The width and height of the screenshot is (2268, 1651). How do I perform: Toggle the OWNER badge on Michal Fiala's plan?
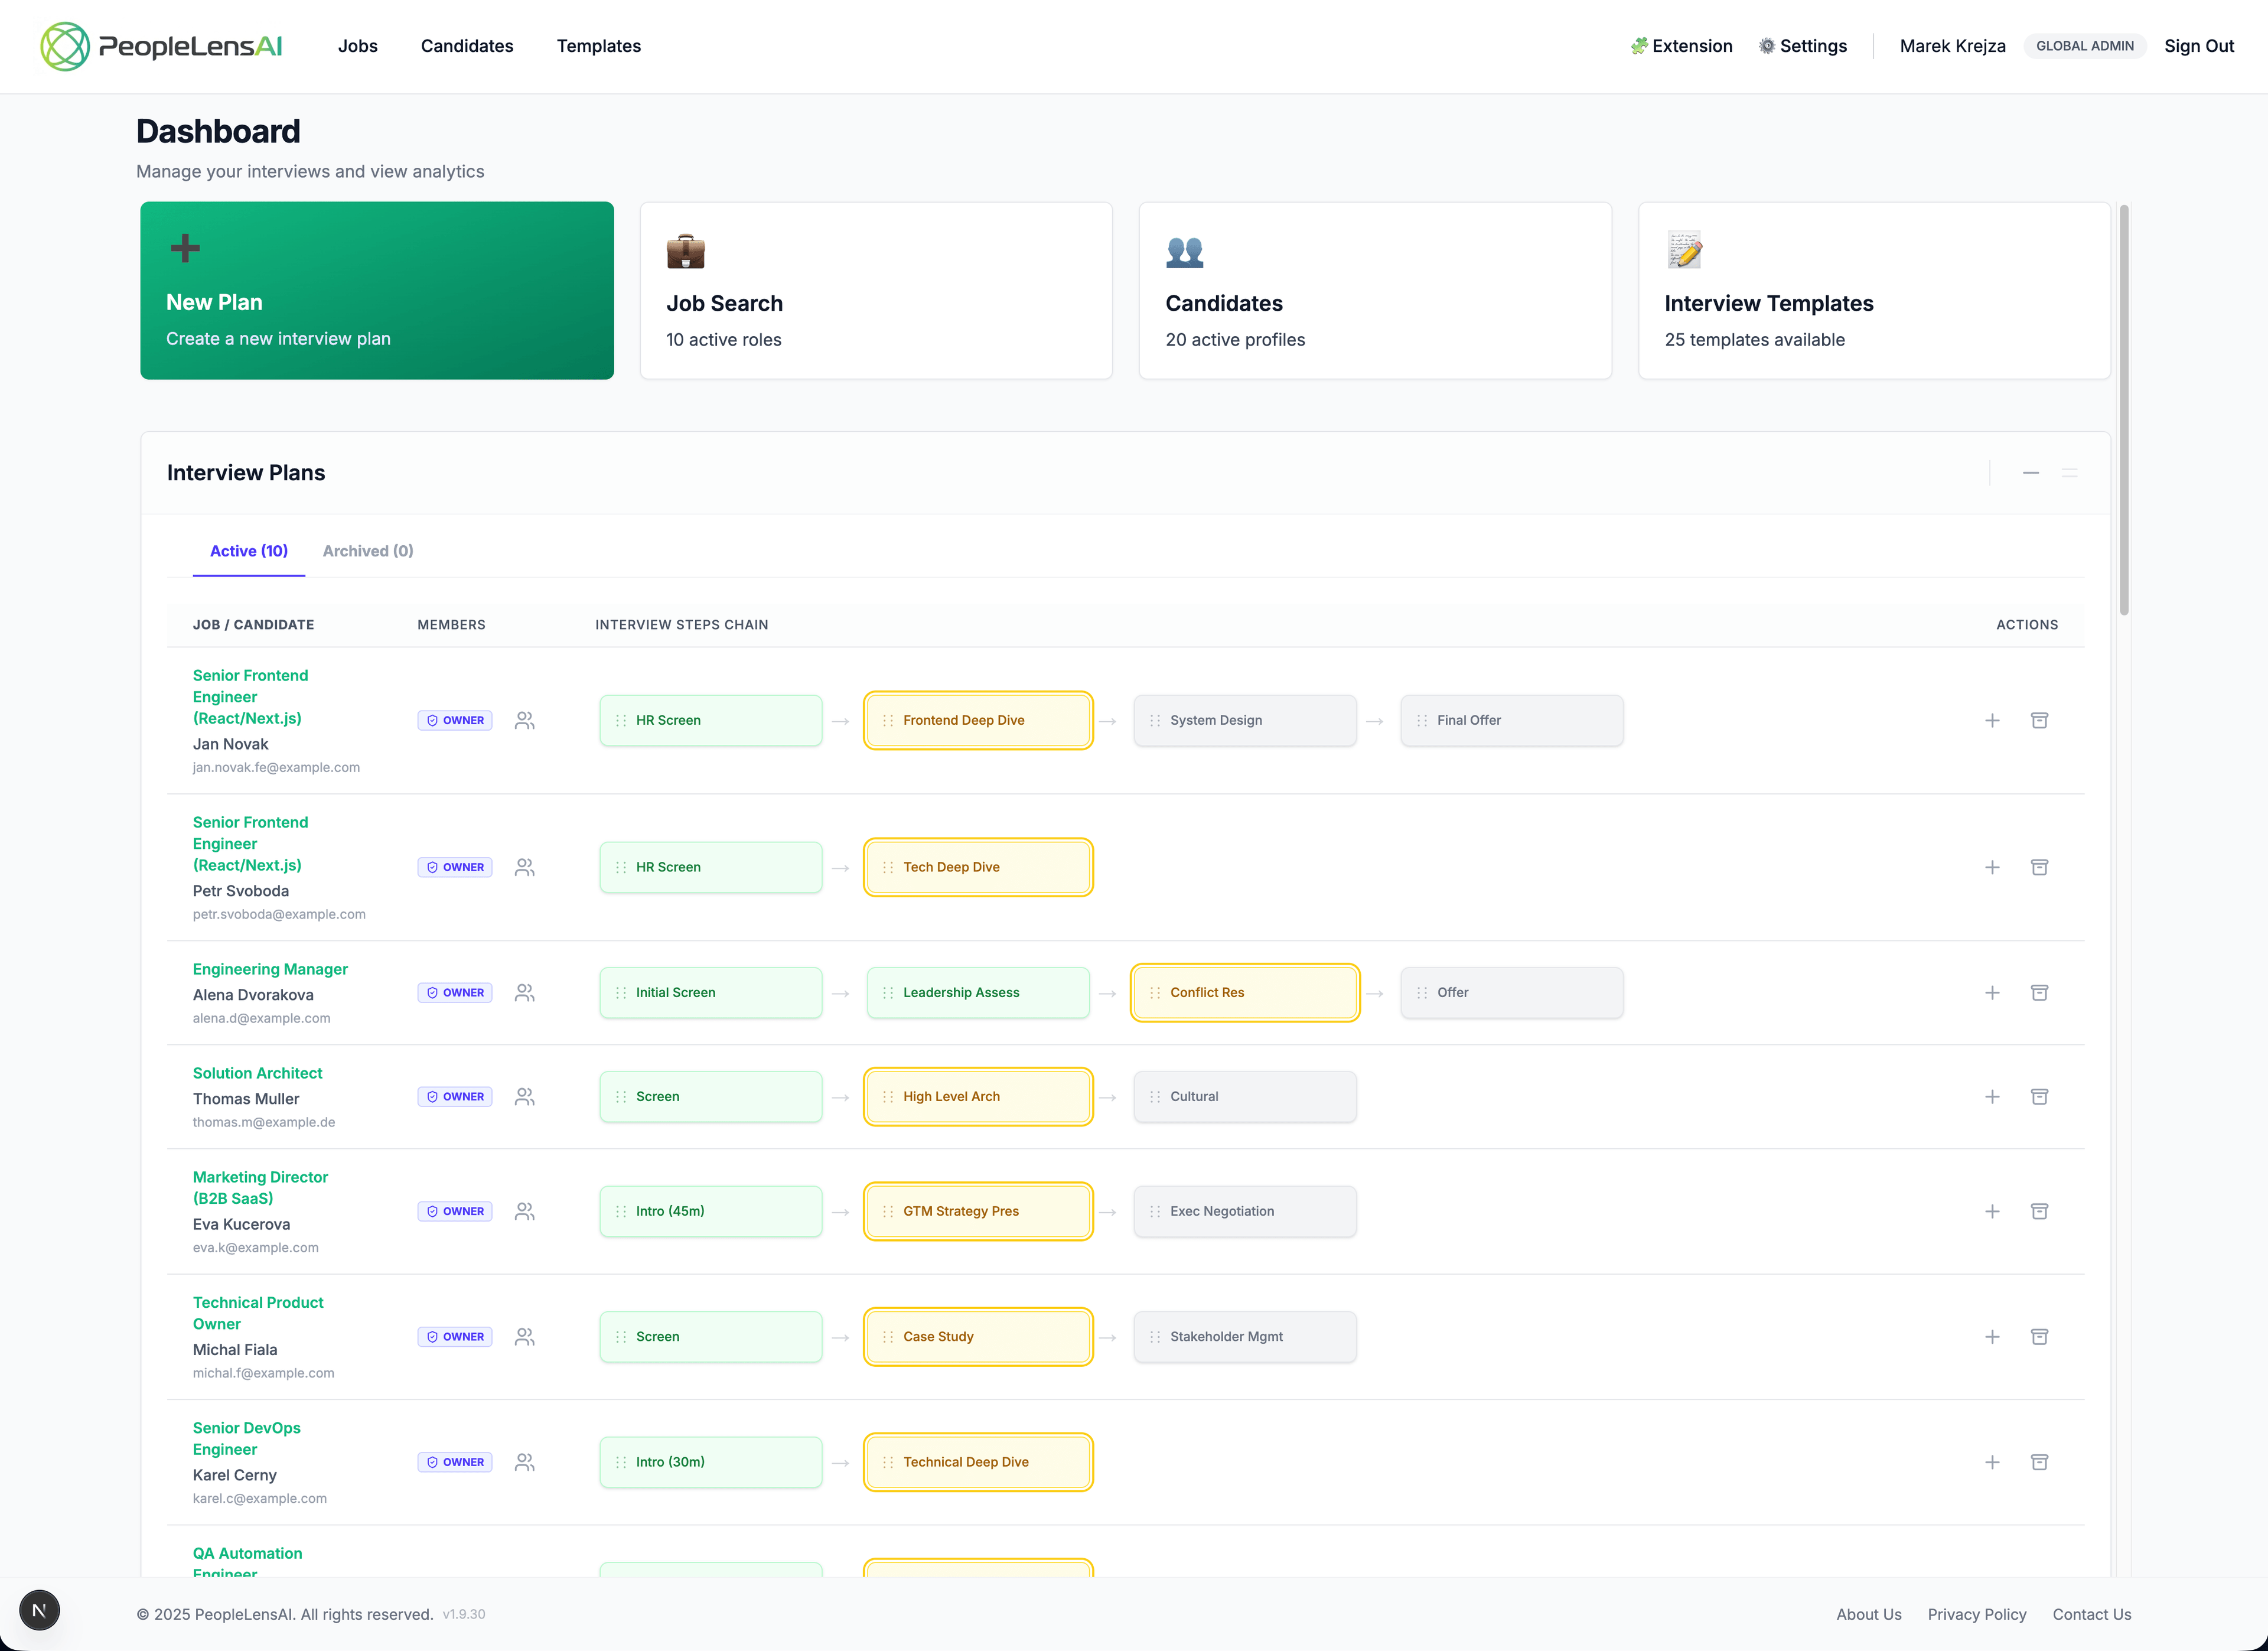tap(455, 1336)
